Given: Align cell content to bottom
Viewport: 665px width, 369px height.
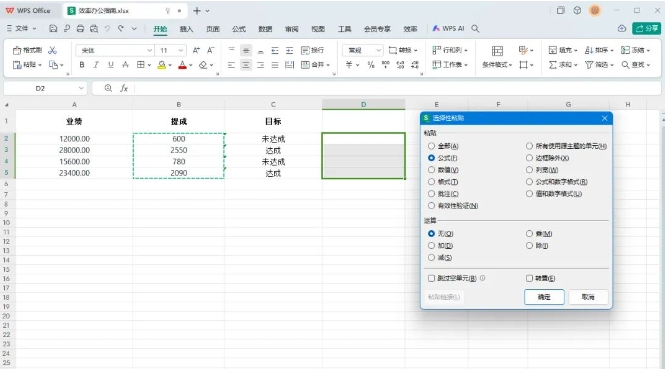Looking at the screenshot, I should coord(260,50).
